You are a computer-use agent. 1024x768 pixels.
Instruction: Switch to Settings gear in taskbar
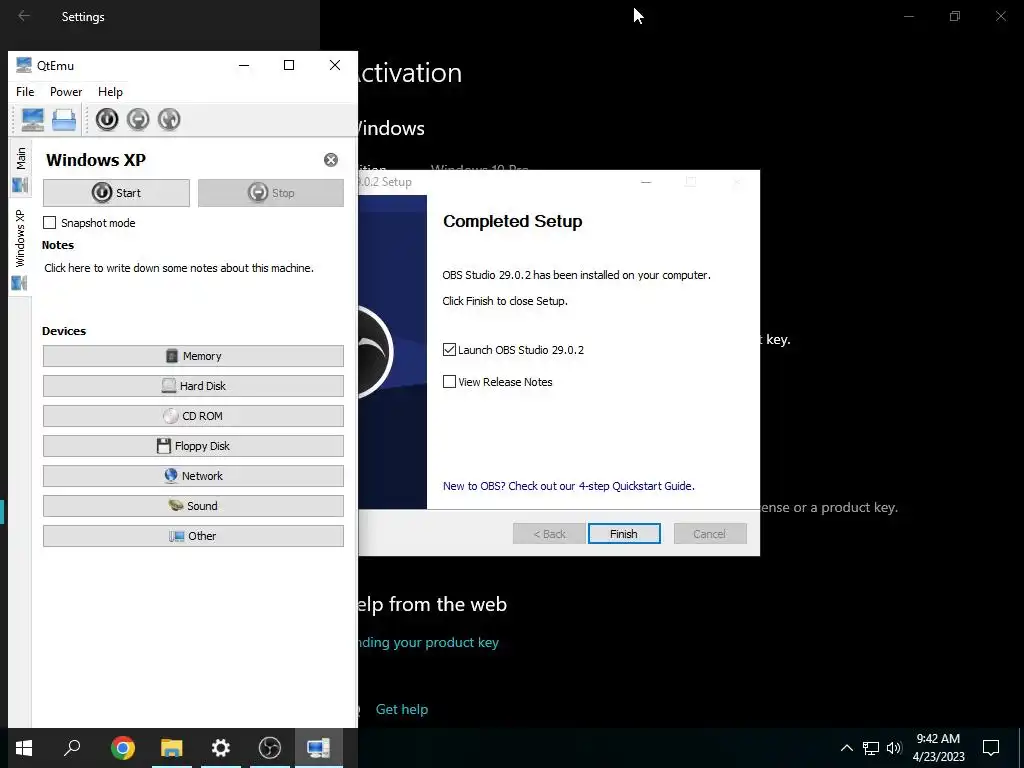221,748
